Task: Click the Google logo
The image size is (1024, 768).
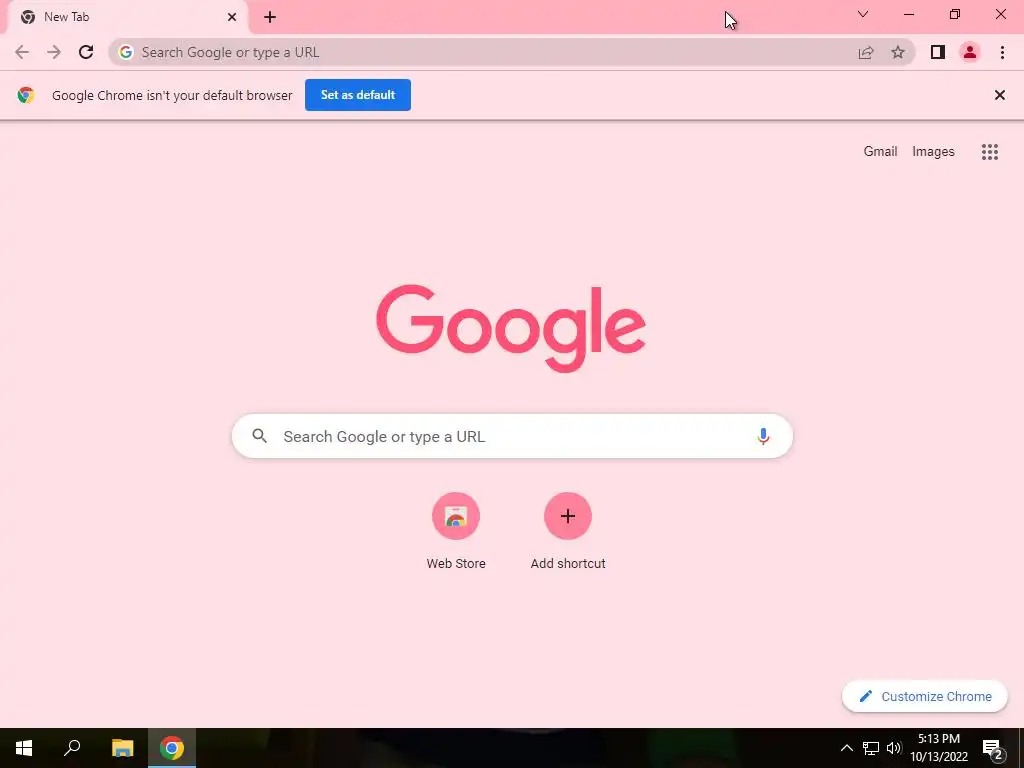Action: (511, 328)
